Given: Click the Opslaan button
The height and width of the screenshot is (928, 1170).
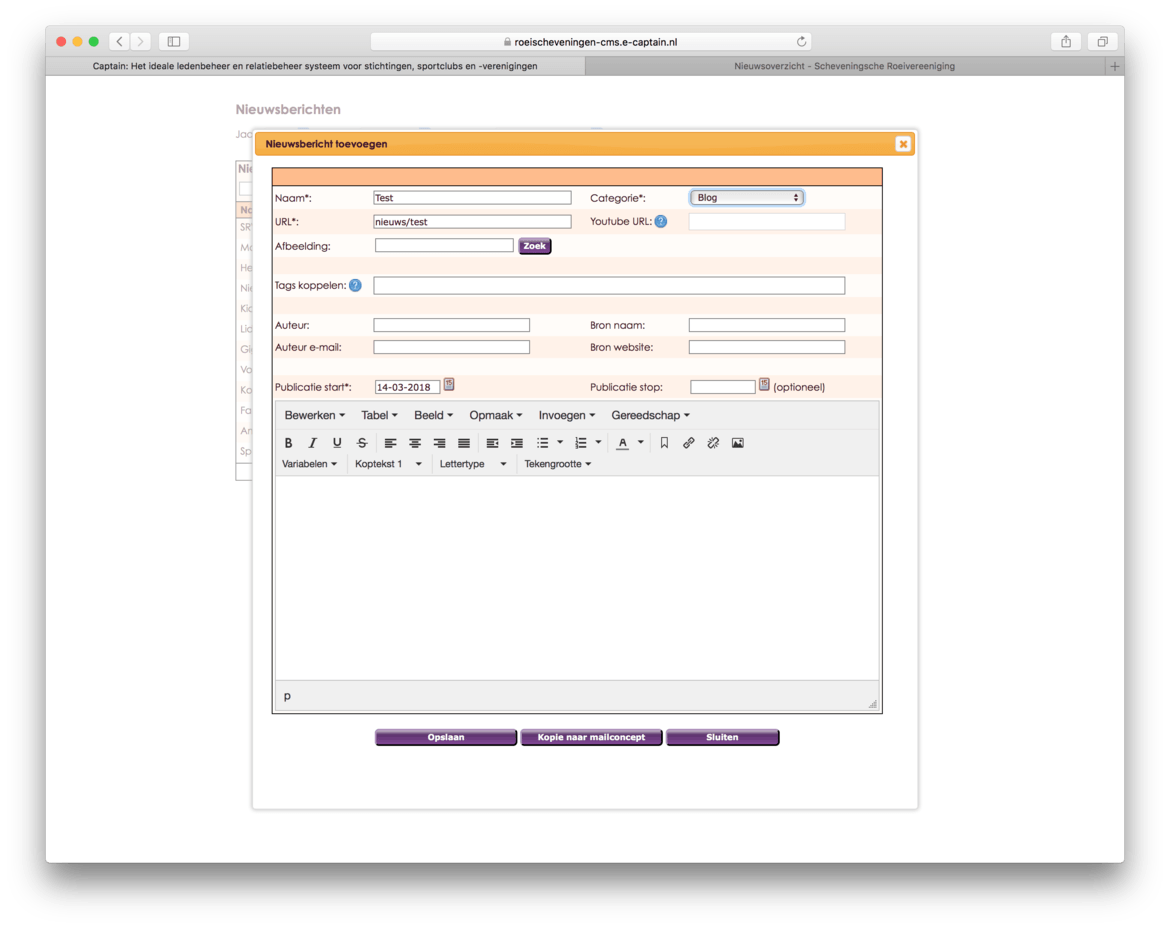Looking at the screenshot, I should click(x=446, y=738).
